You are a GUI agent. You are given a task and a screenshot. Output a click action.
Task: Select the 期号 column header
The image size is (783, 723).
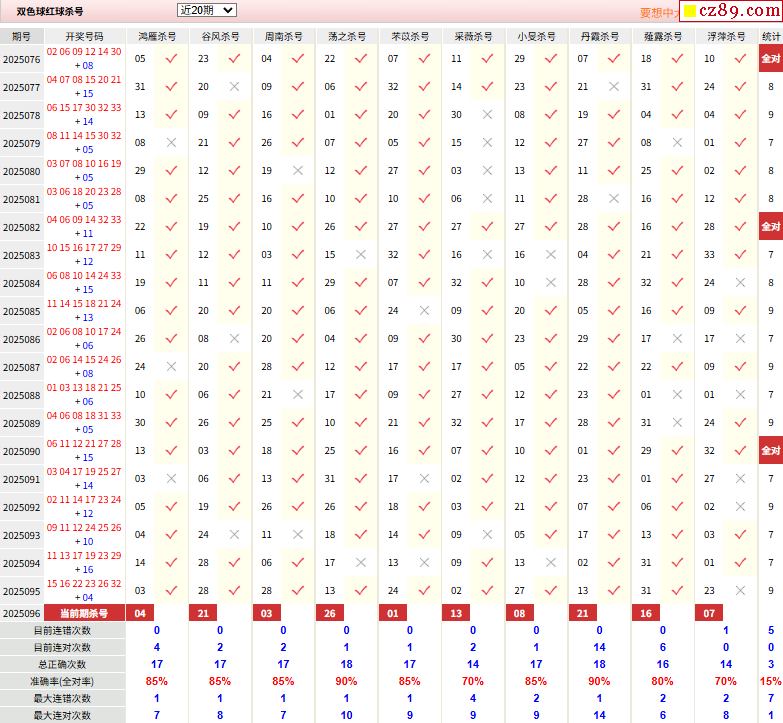[21, 36]
